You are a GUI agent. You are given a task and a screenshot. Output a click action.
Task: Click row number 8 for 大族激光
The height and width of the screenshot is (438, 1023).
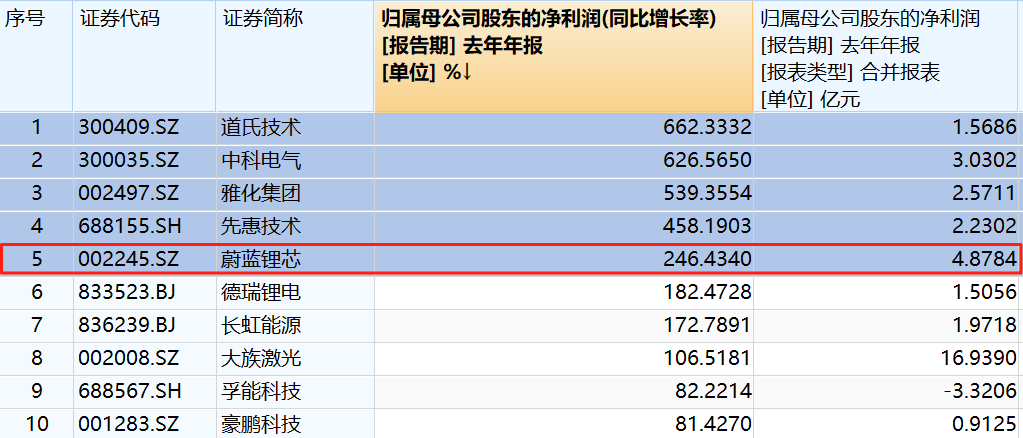[x=36, y=358]
